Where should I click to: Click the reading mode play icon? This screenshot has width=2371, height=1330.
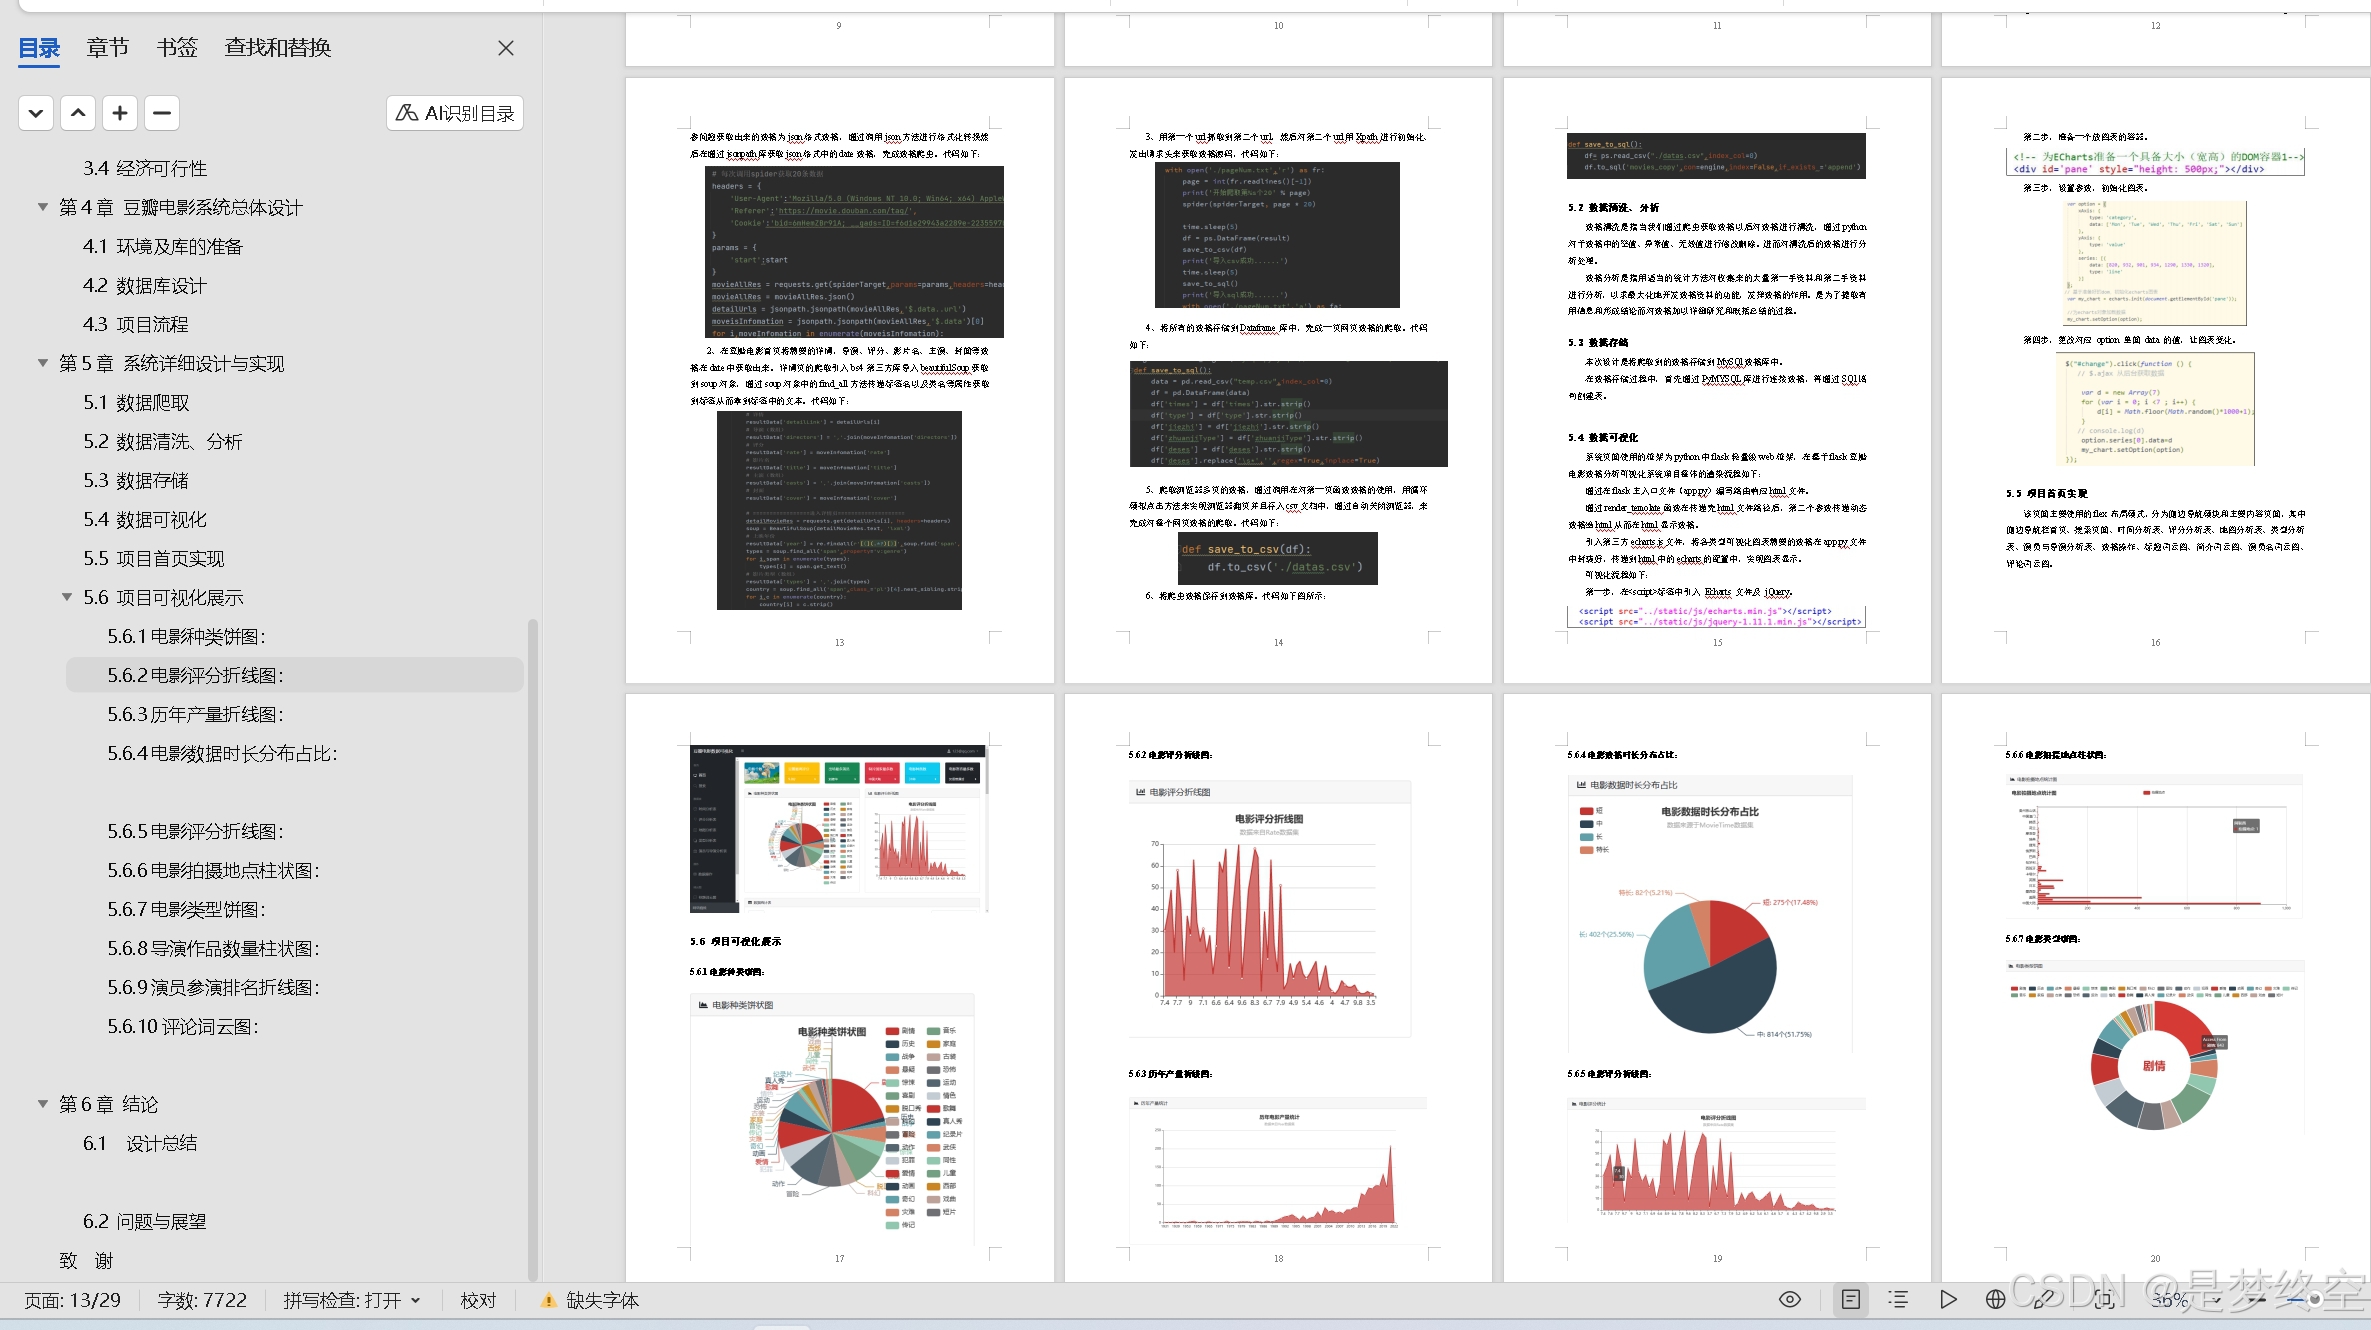1948,1299
